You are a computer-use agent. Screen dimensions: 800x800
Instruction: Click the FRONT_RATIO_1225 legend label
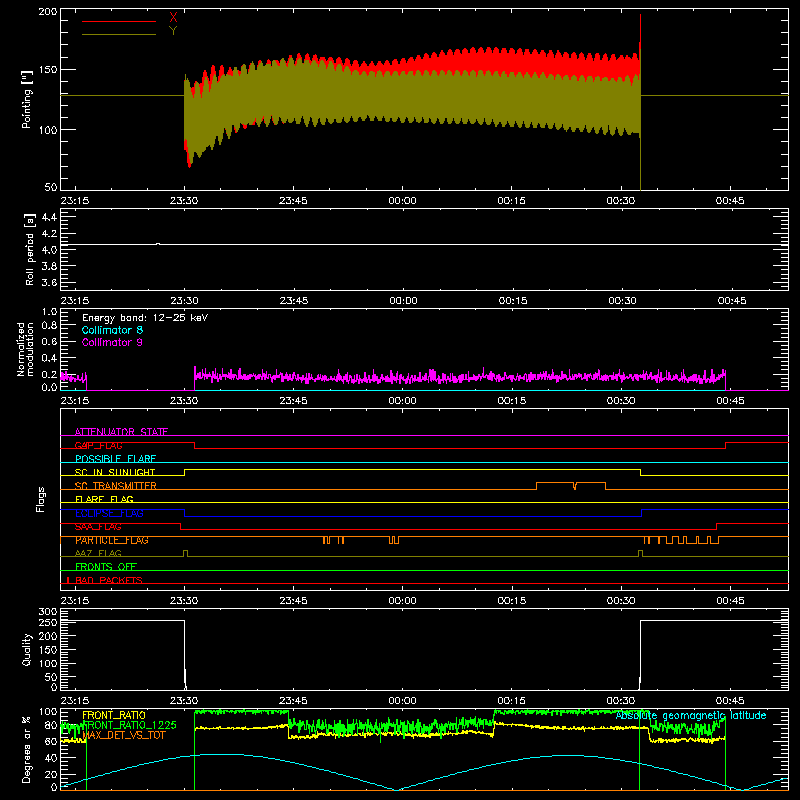coord(129,725)
